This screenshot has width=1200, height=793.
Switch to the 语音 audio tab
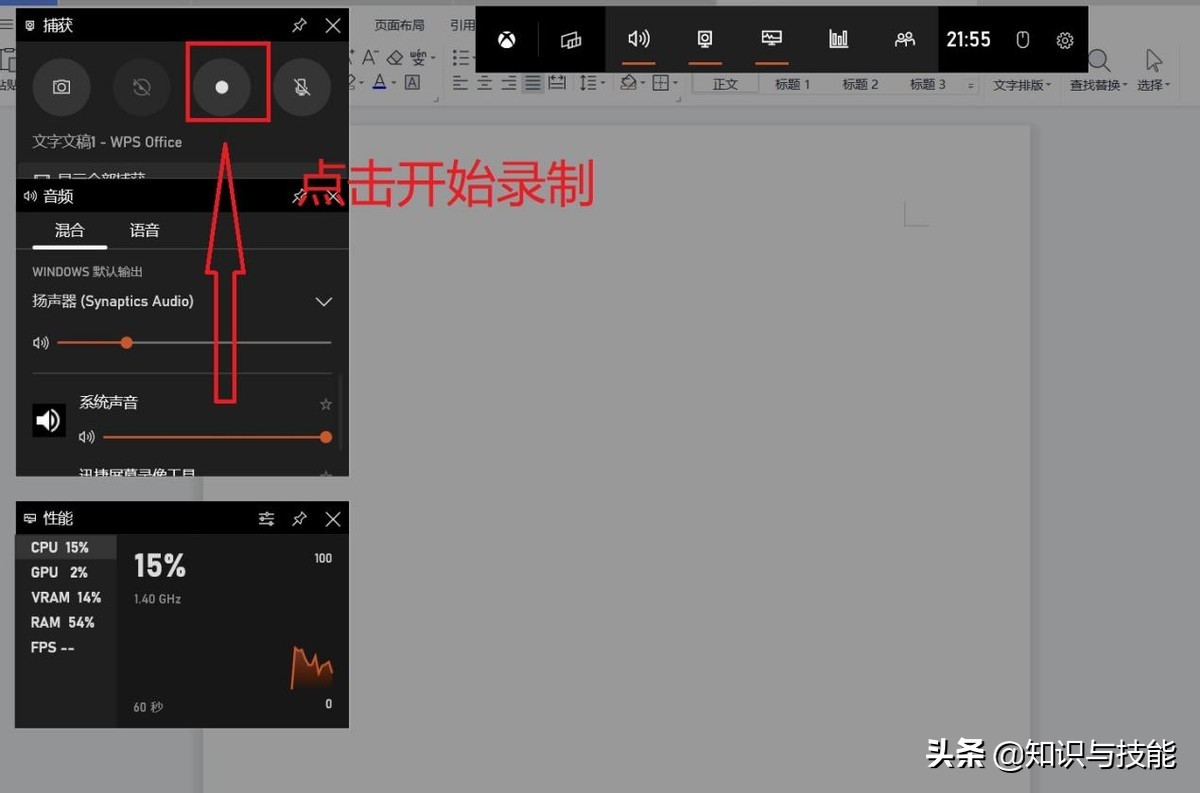tap(143, 230)
